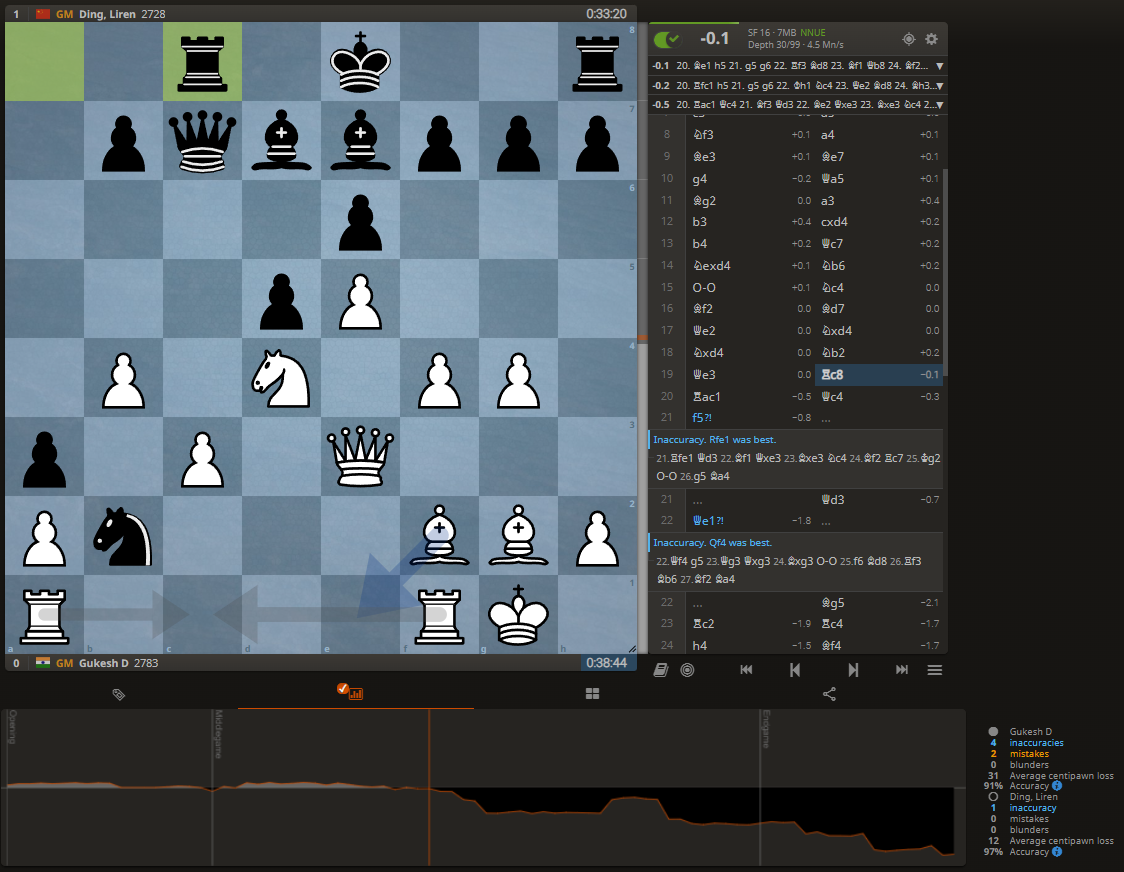Click the show threat target icon
Screen dimensions: 1124x872
point(908,39)
